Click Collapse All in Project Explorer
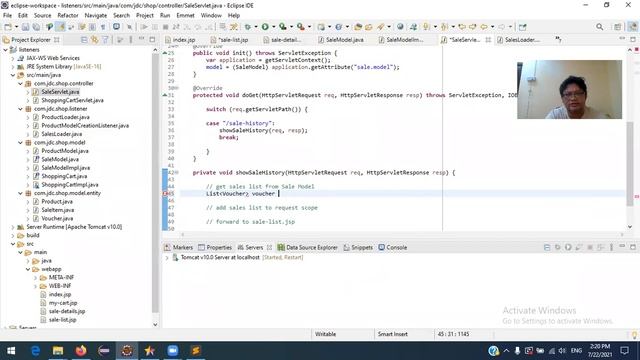 (84, 40)
